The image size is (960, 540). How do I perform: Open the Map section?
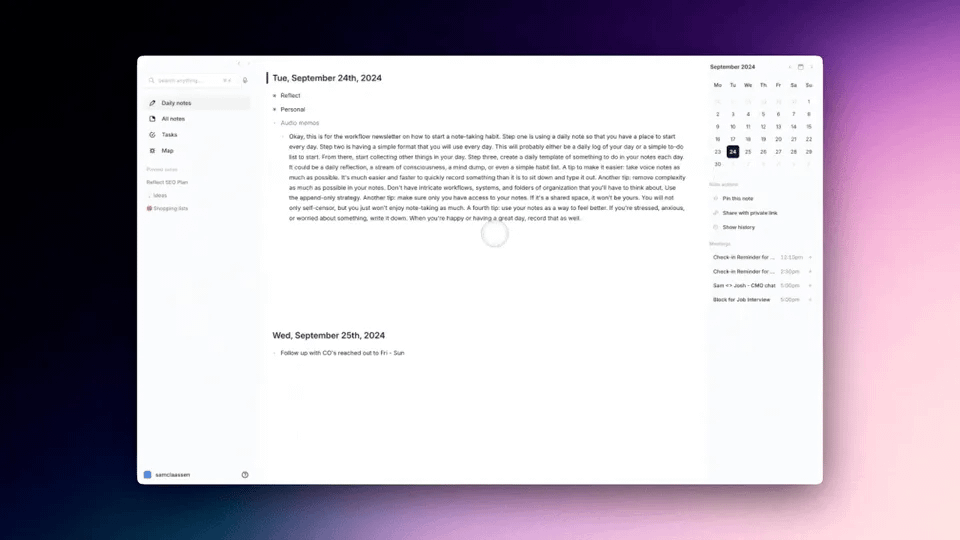pyautogui.click(x=198, y=151)
